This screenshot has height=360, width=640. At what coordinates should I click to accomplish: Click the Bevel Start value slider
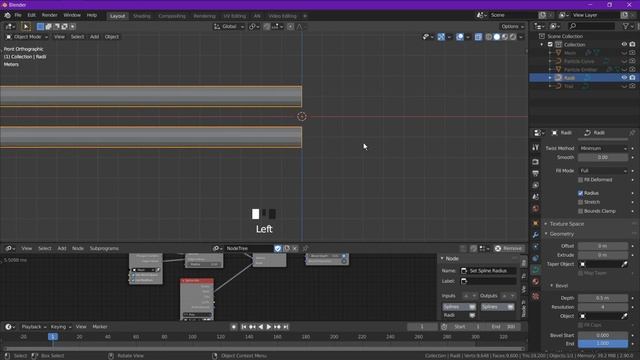click(x=603, y=335)
